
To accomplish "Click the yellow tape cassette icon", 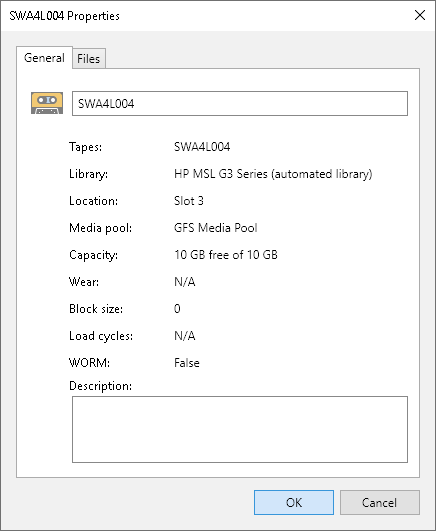I will (47, 103).
